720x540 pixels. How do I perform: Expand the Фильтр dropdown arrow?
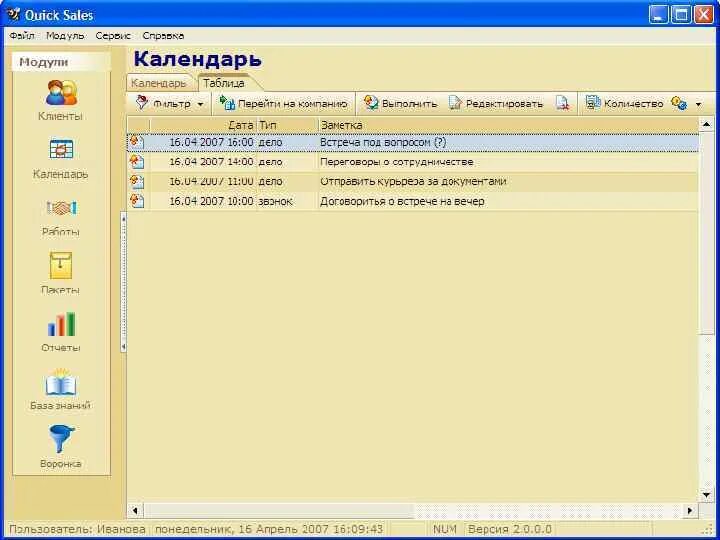click(200, 104)
